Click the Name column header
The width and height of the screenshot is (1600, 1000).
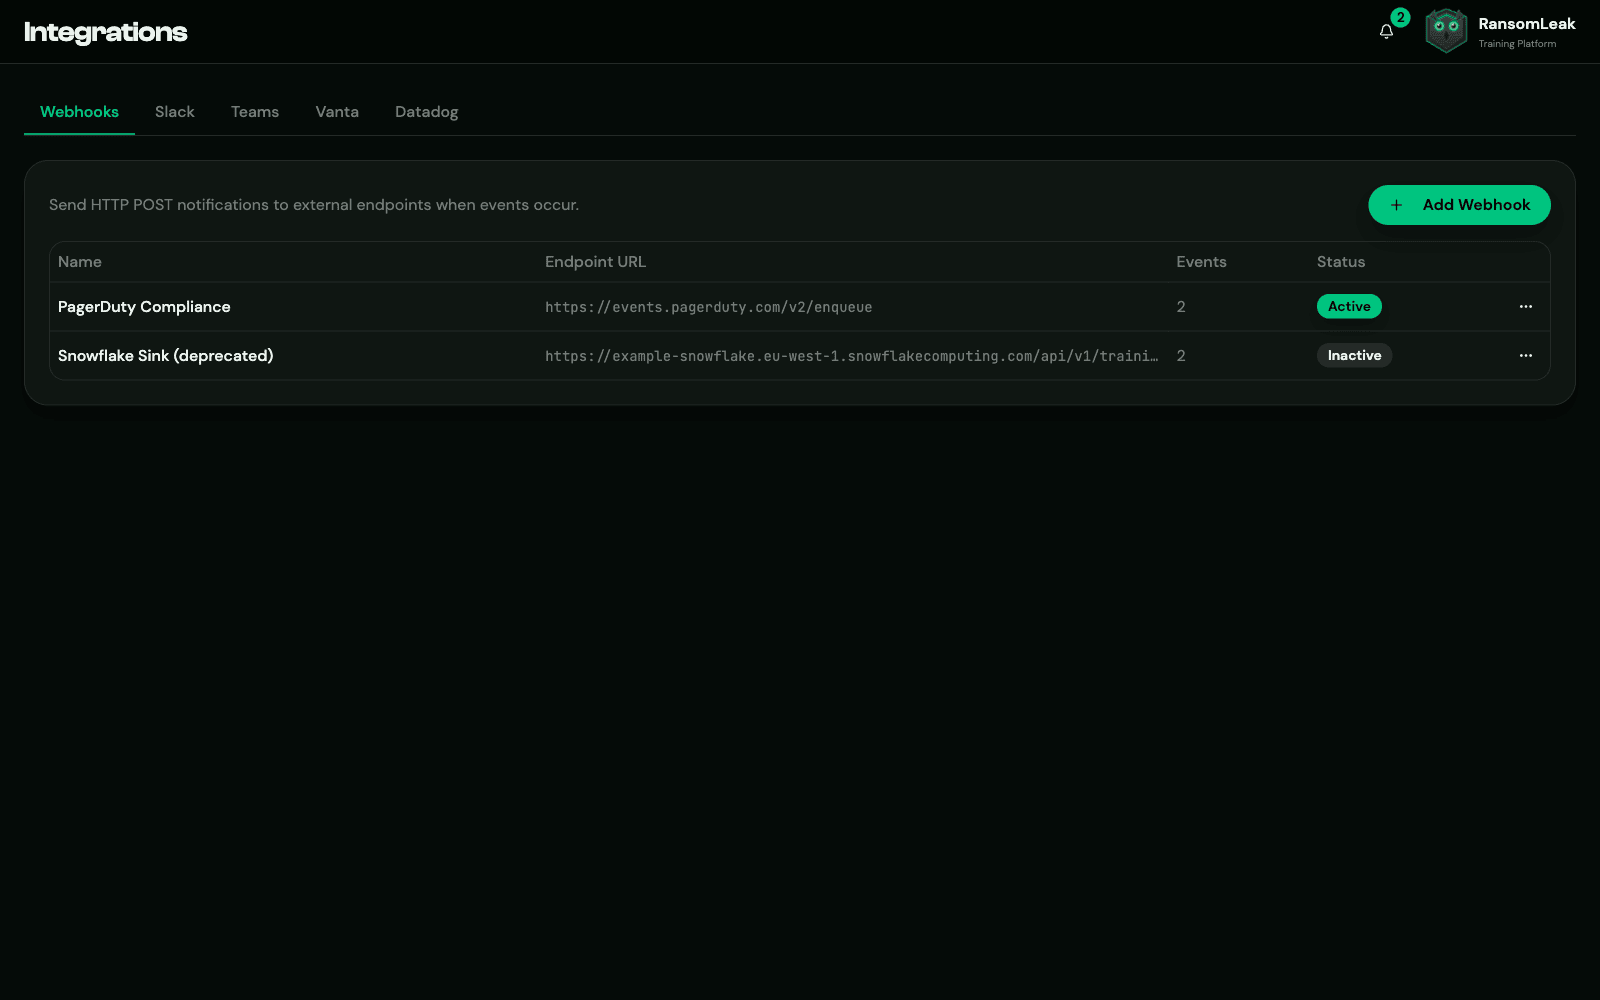click(x=80, y=262)
